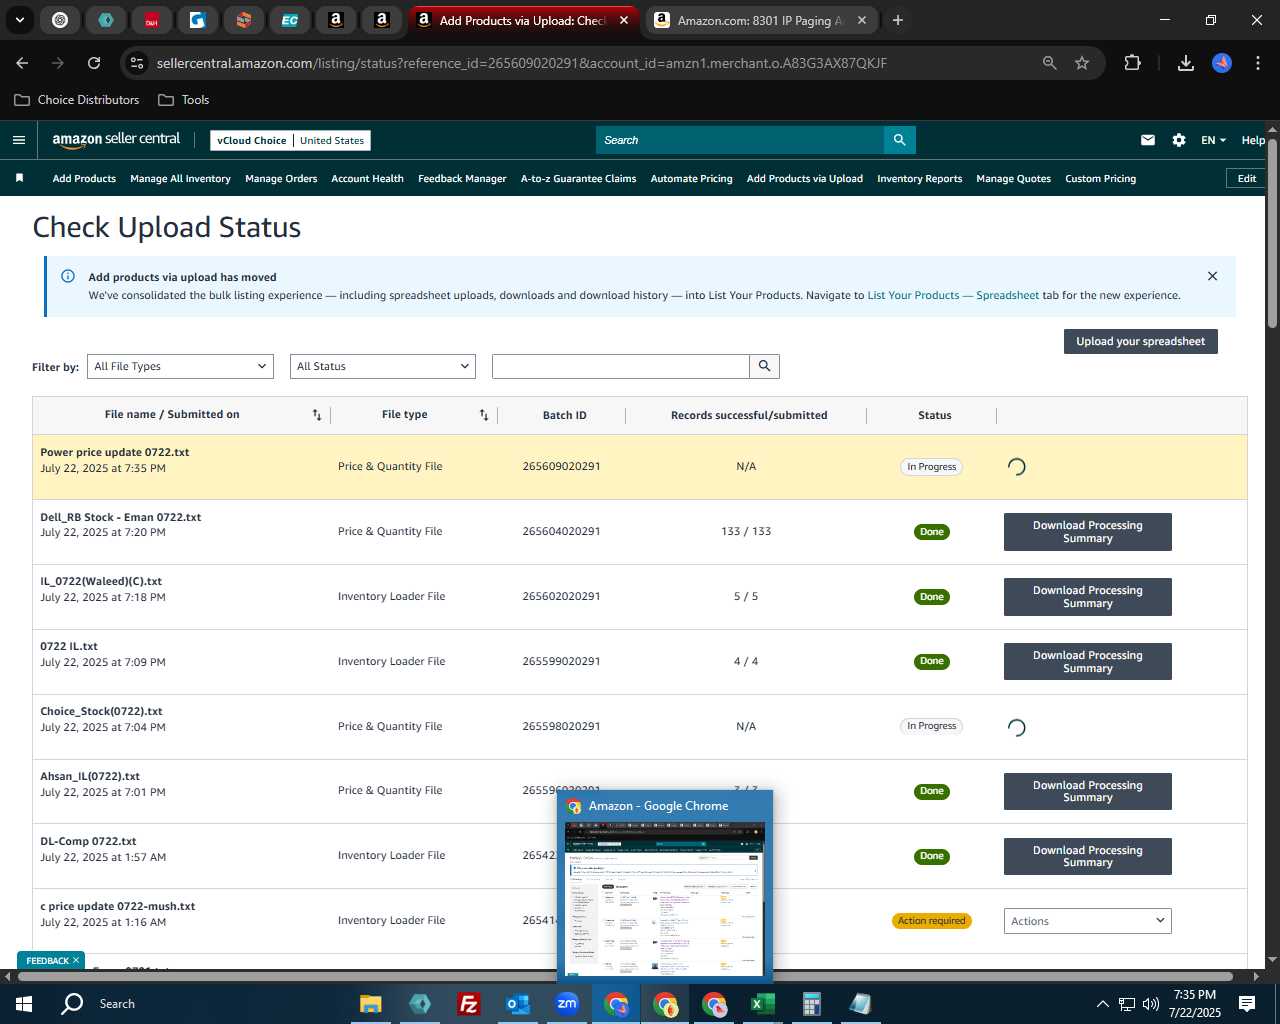Download Processing Summary for Ahsan_IL(0722).txt

[x=1087, y=791]
